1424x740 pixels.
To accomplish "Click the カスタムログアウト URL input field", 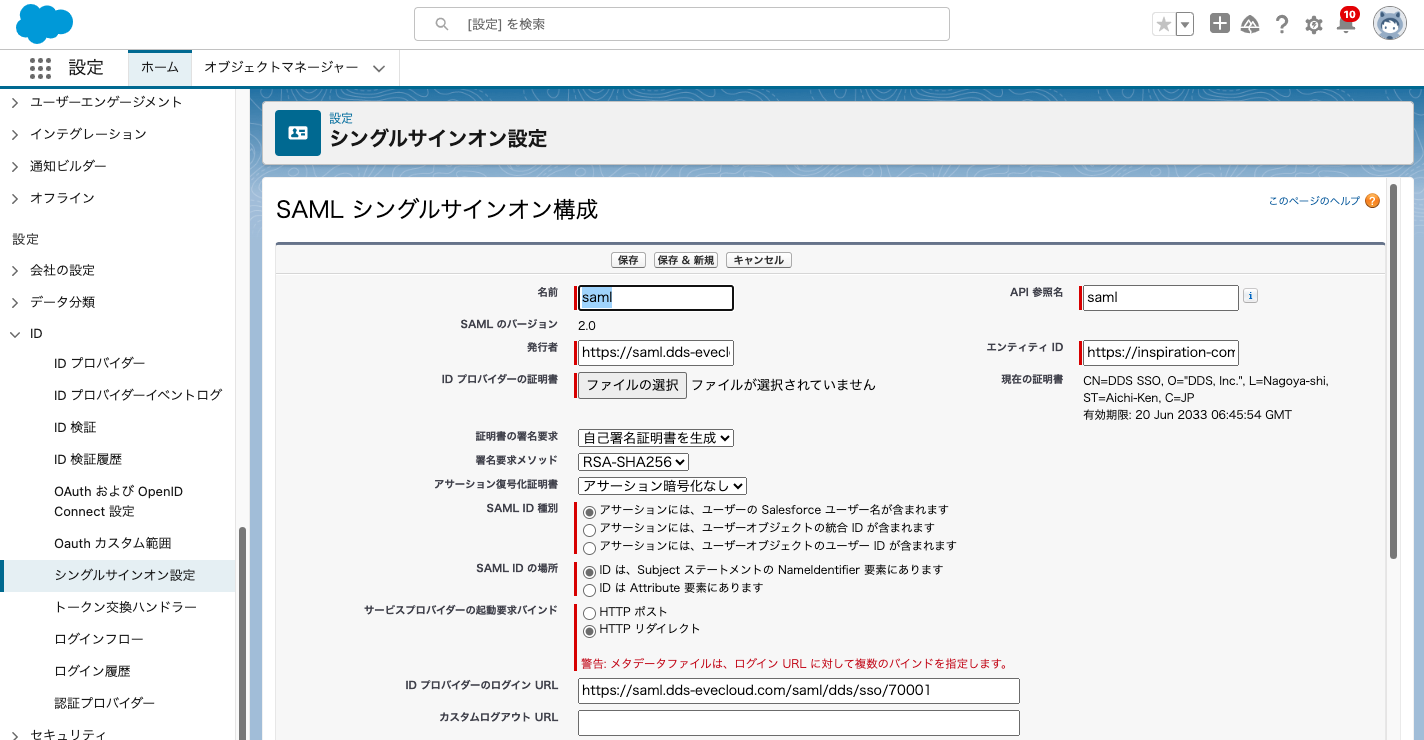I will coord(798,722).
